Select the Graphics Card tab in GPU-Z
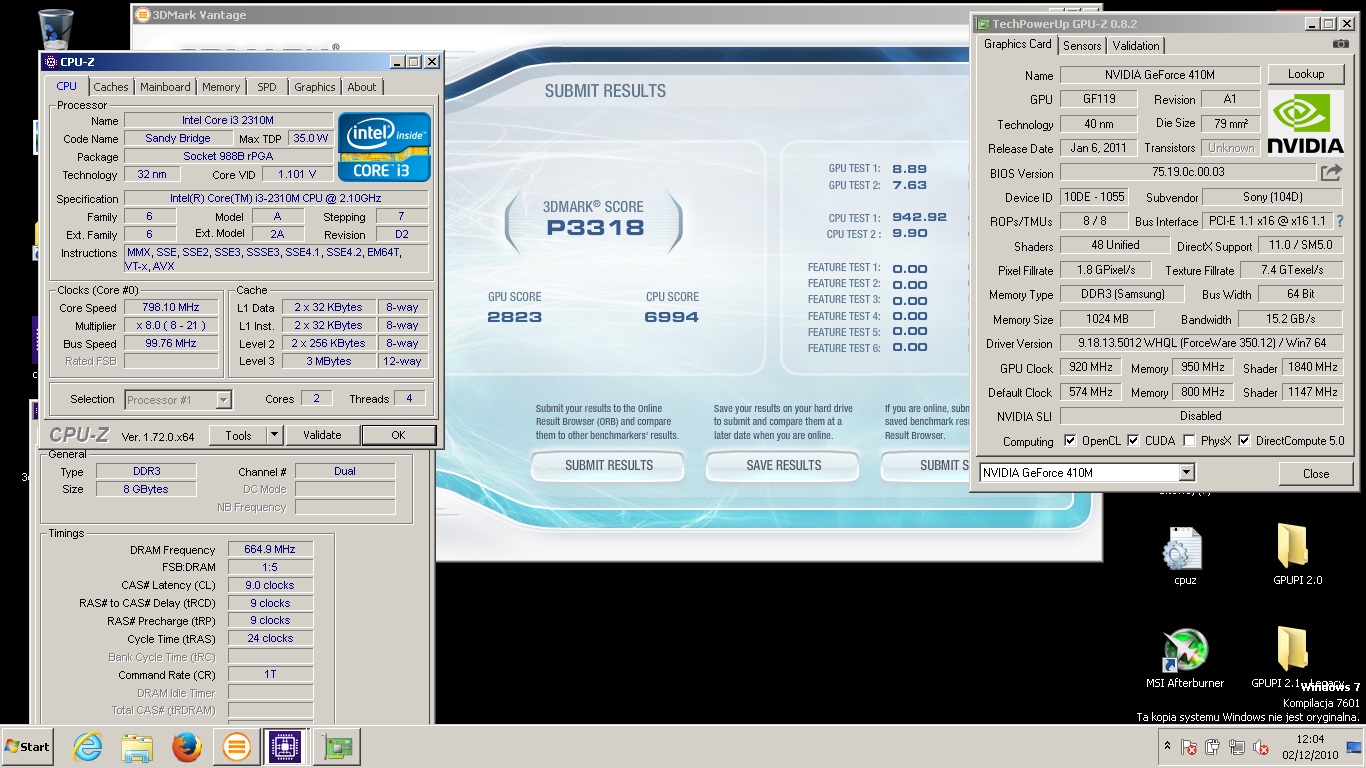1366x768 pixels. (1017, 44)
